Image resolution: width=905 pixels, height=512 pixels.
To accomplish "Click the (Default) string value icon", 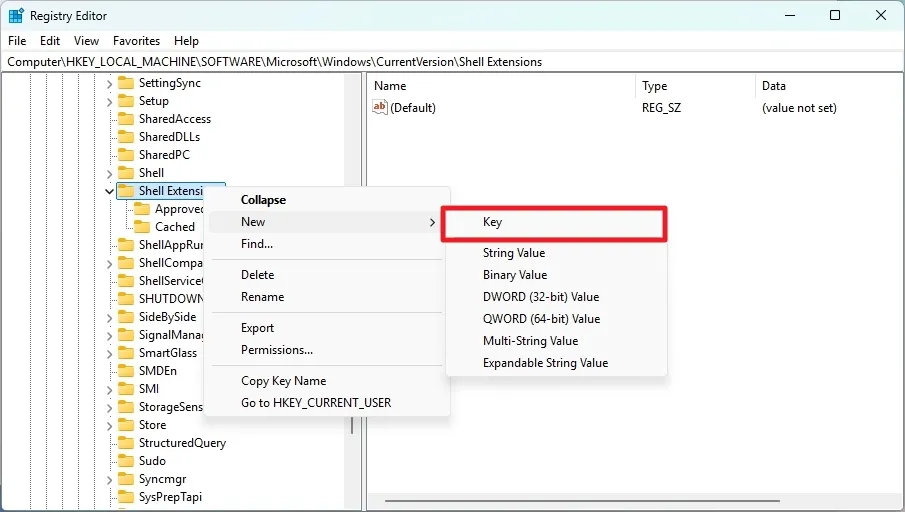I will pyautogui.click(x=380, y=108).
